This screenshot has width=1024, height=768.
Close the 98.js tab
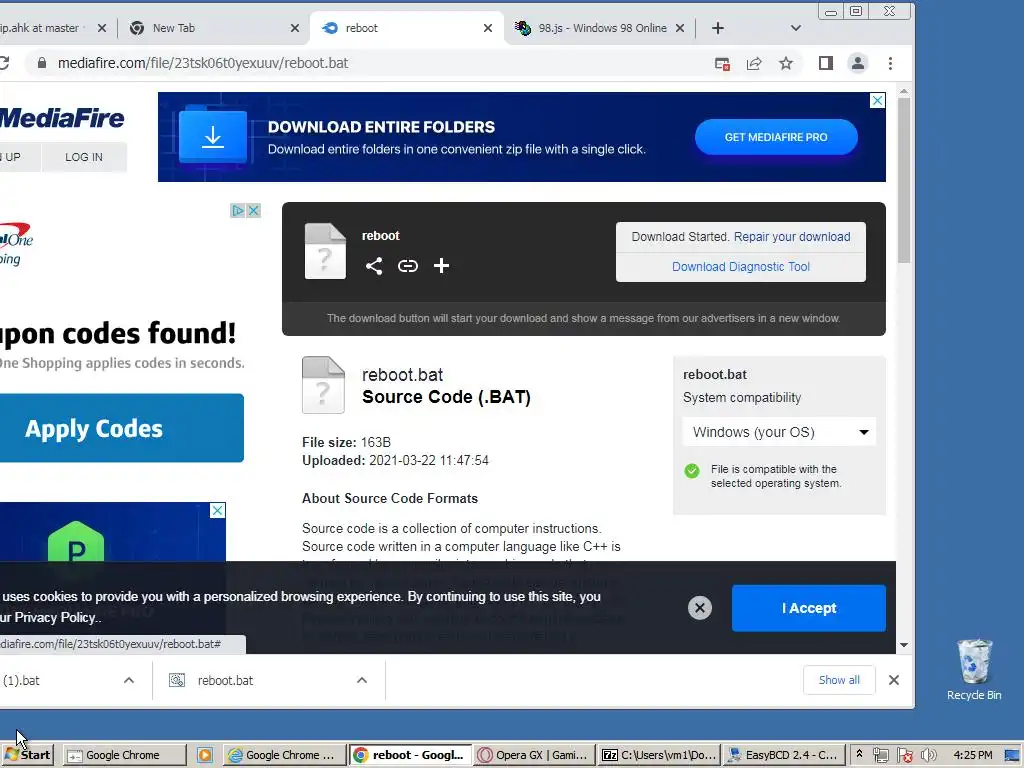680,28
